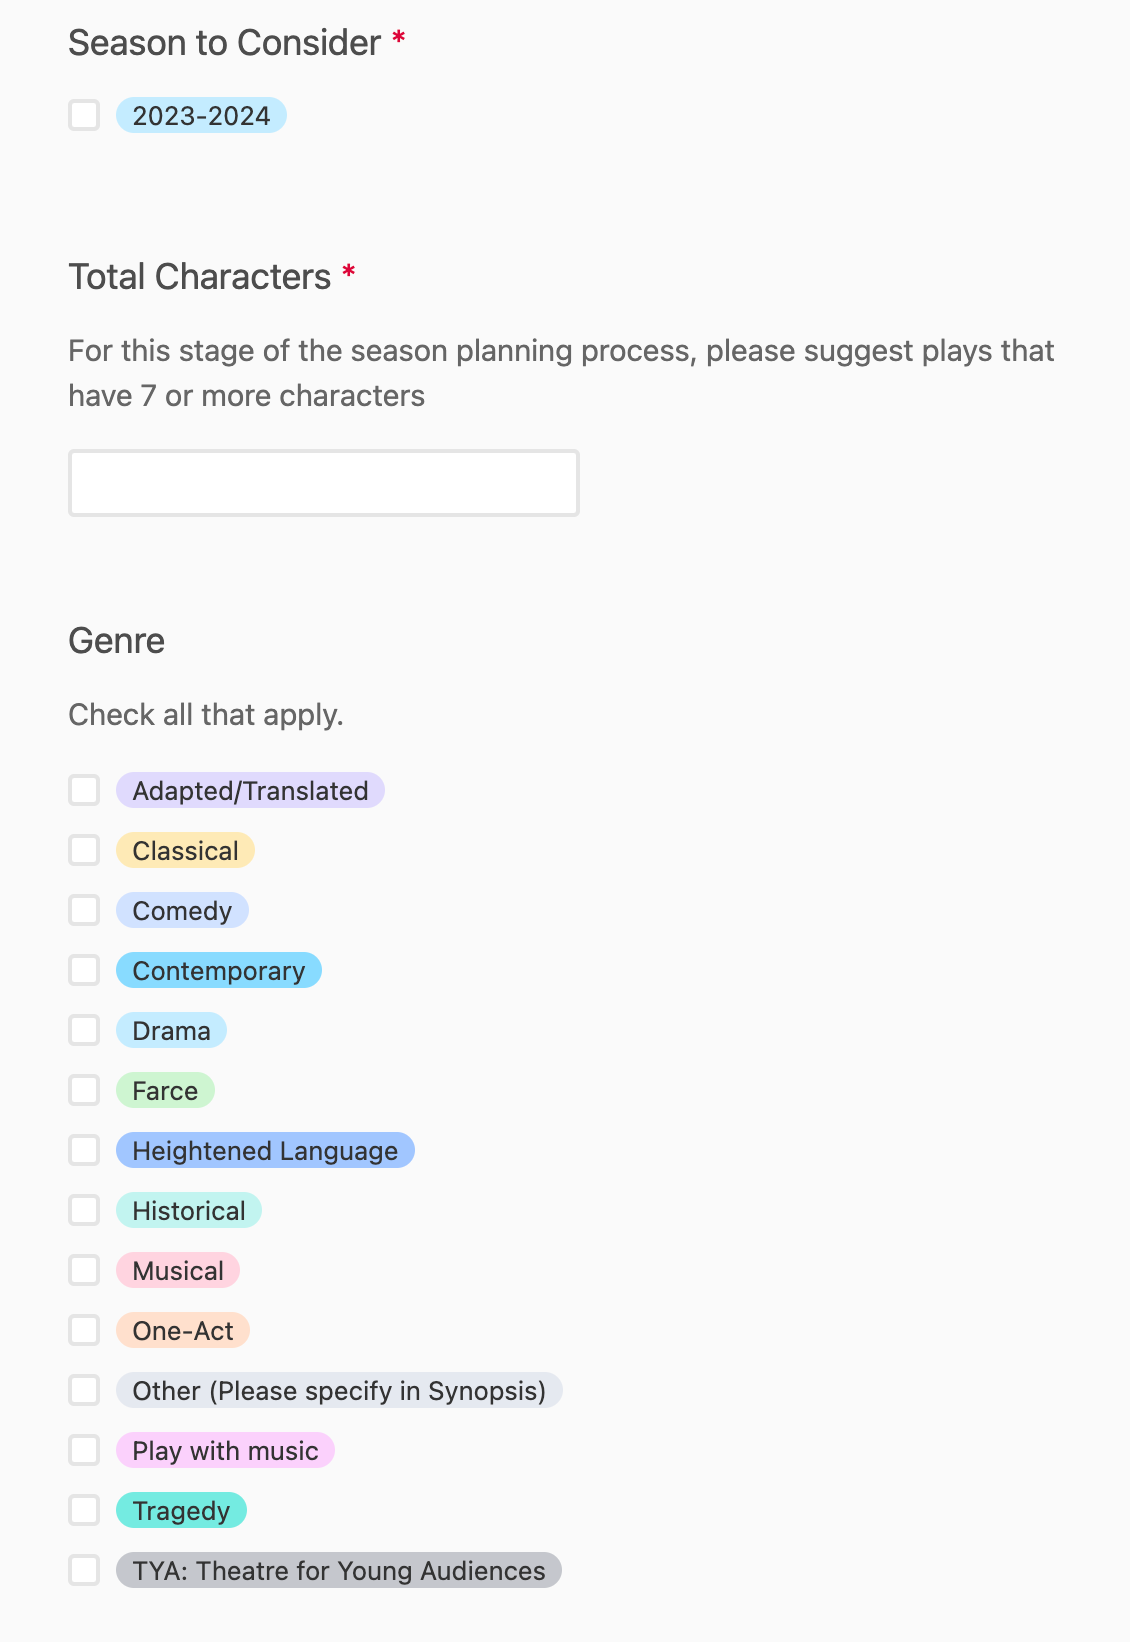Image resolution: width=1130 pixels, height=1642 pixels.
Task: Click the Total Characters input field
Action: pyautogui.click(x=323, y=483)
